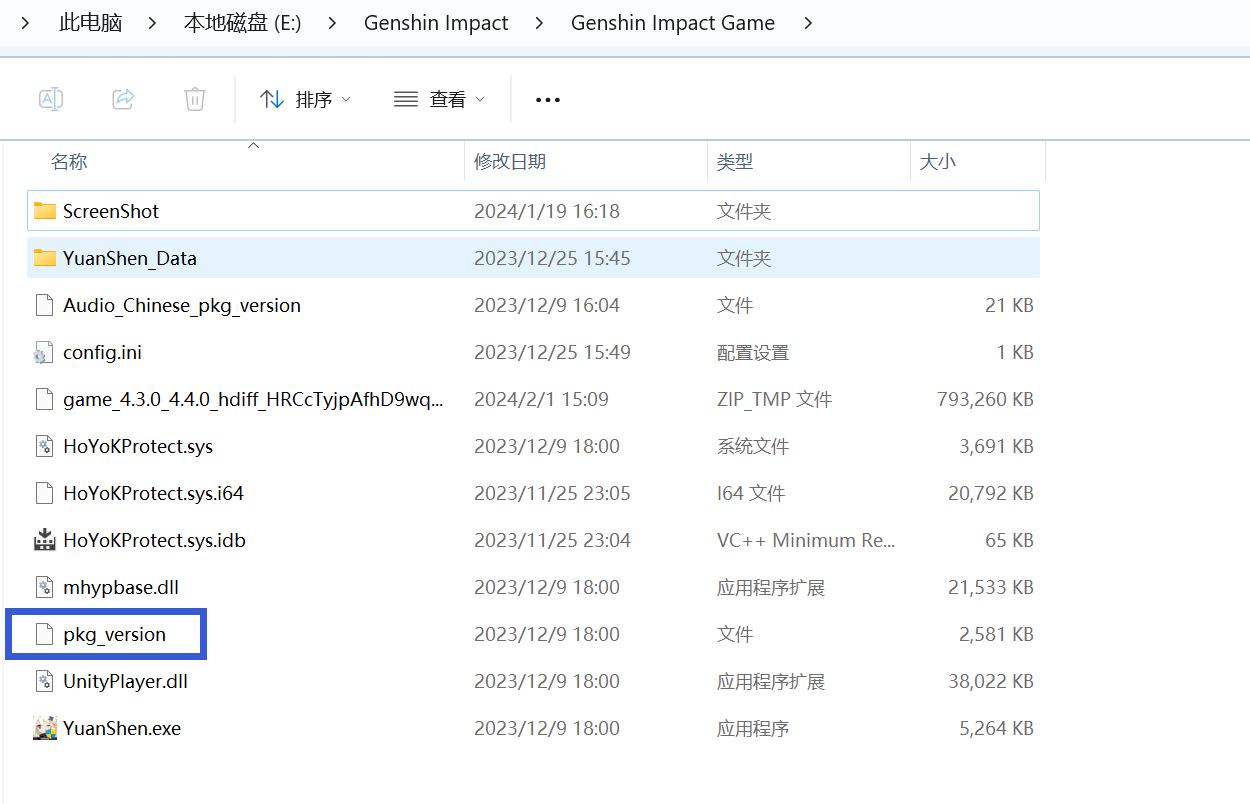Select the YuanShen_Data folder row
This screenshot has height=804, width=1250.
point(130,258)
